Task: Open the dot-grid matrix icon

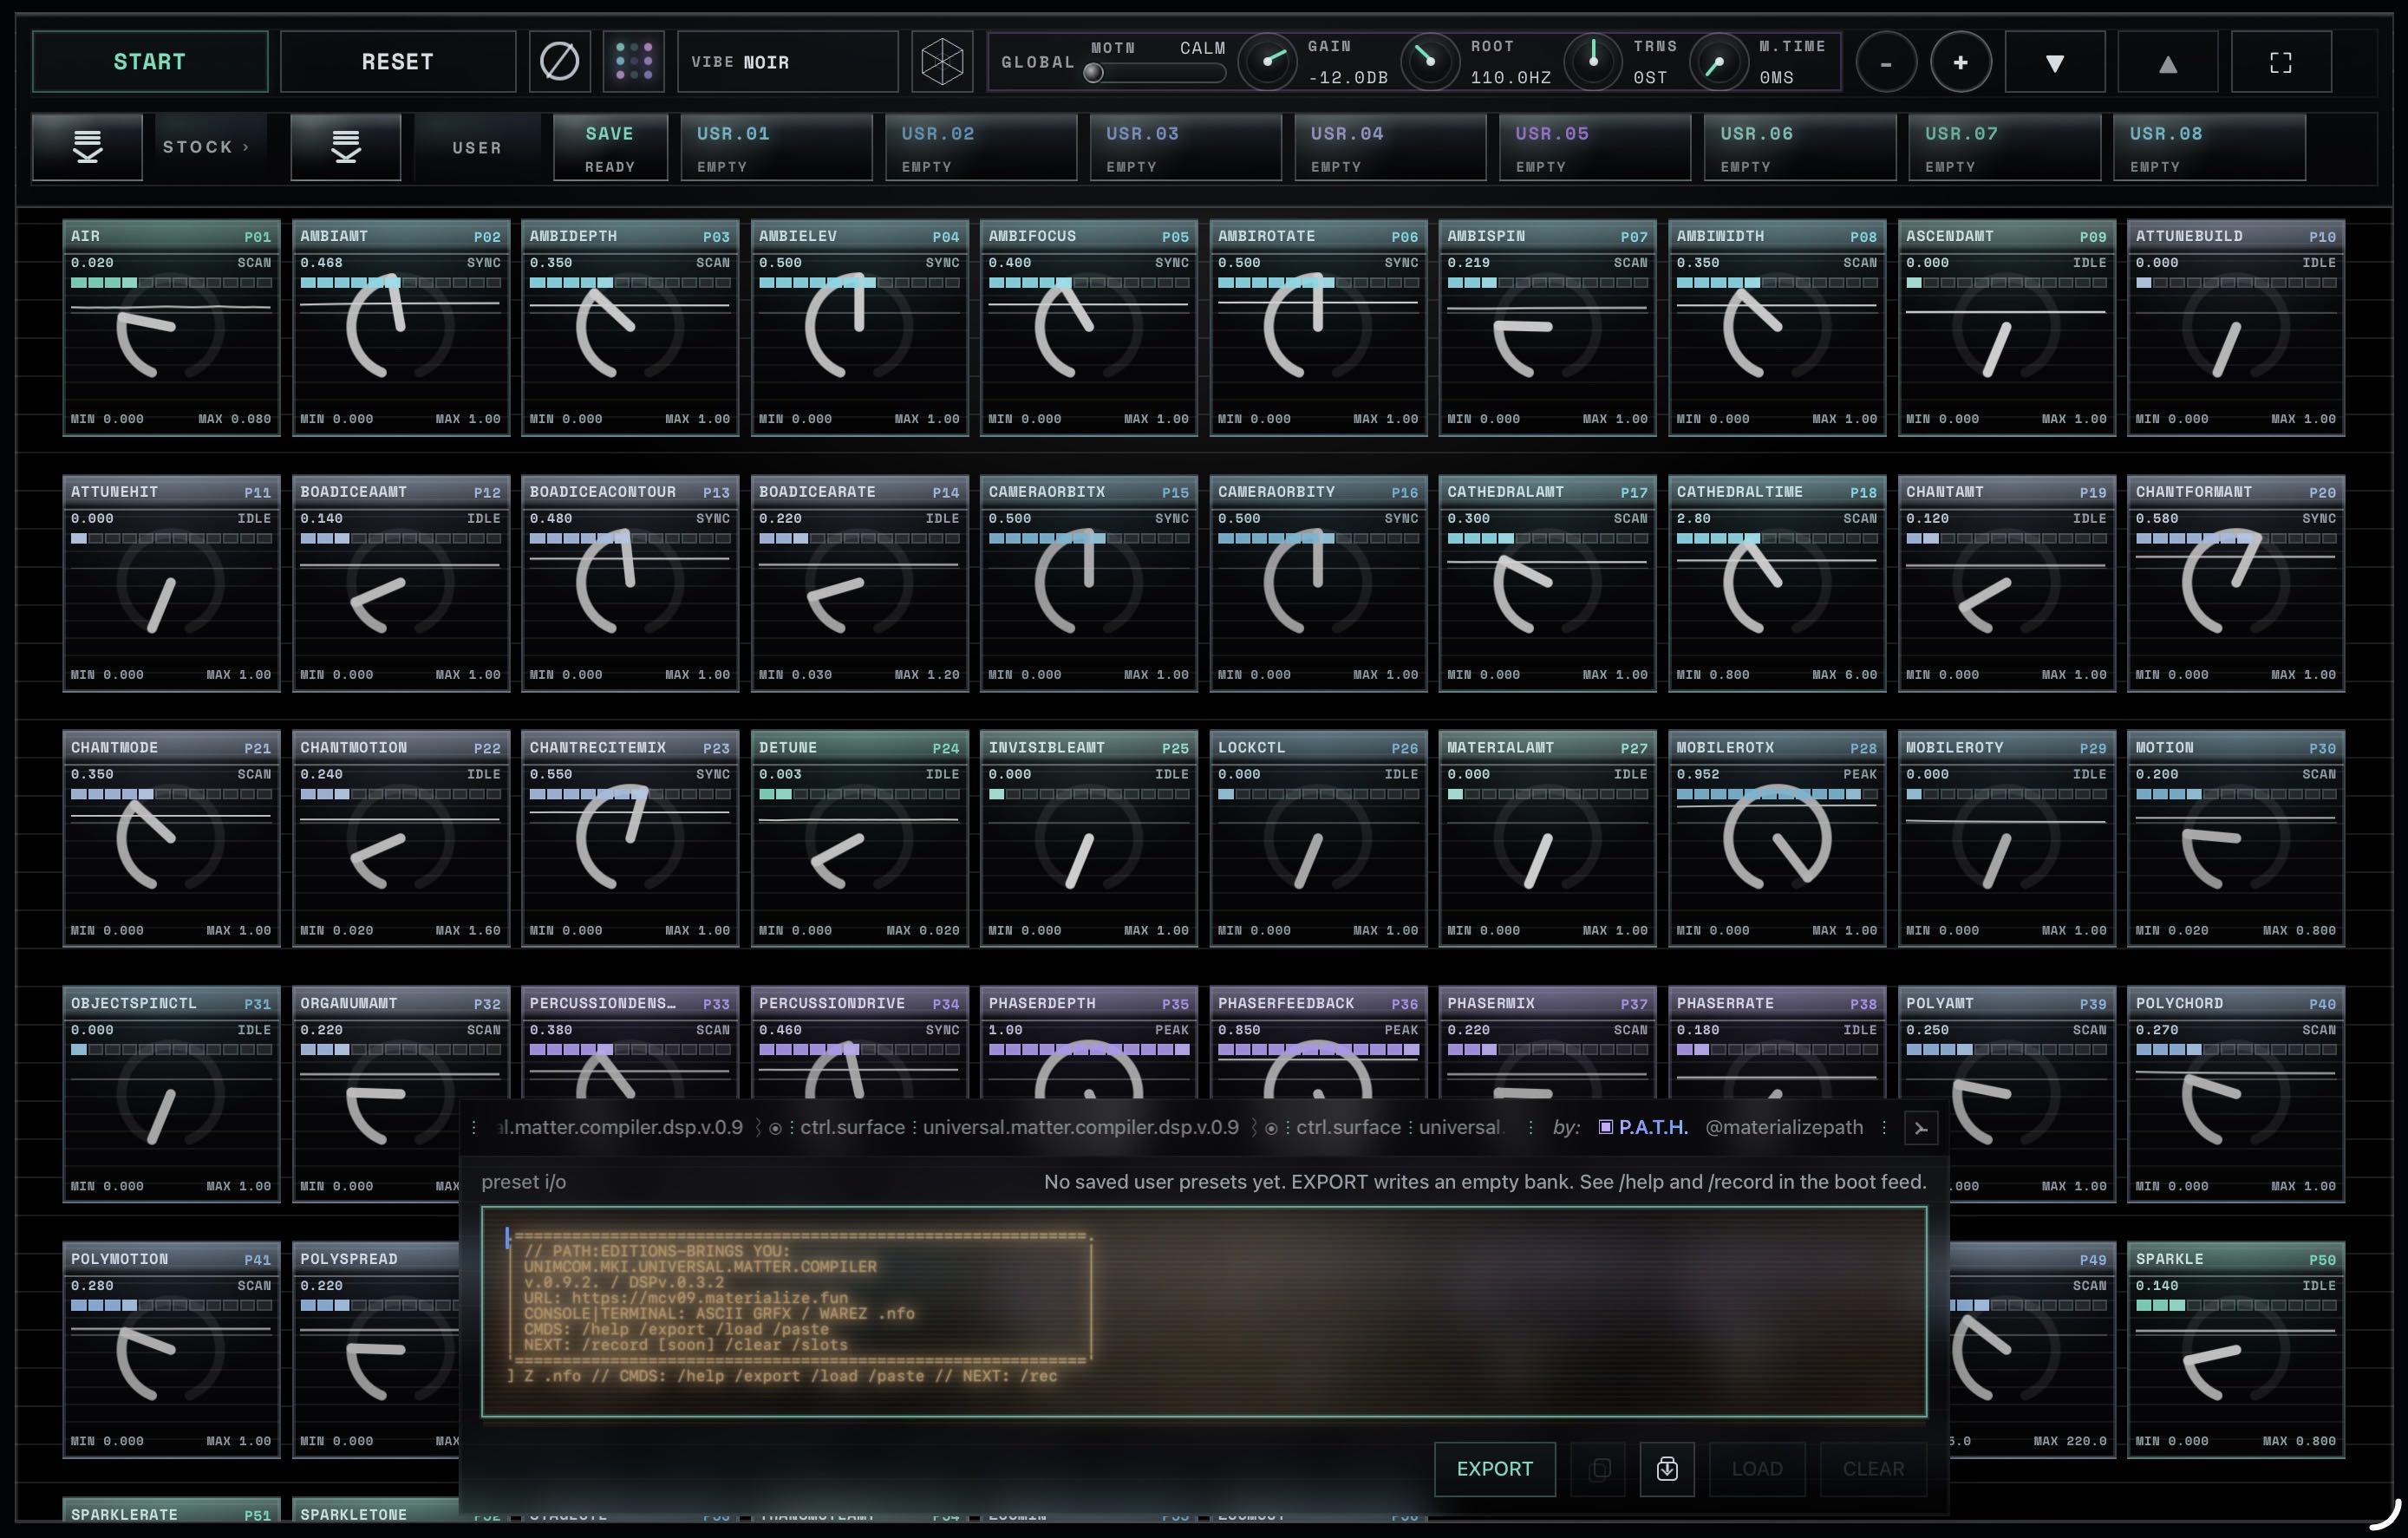Action: click(634, 62)
